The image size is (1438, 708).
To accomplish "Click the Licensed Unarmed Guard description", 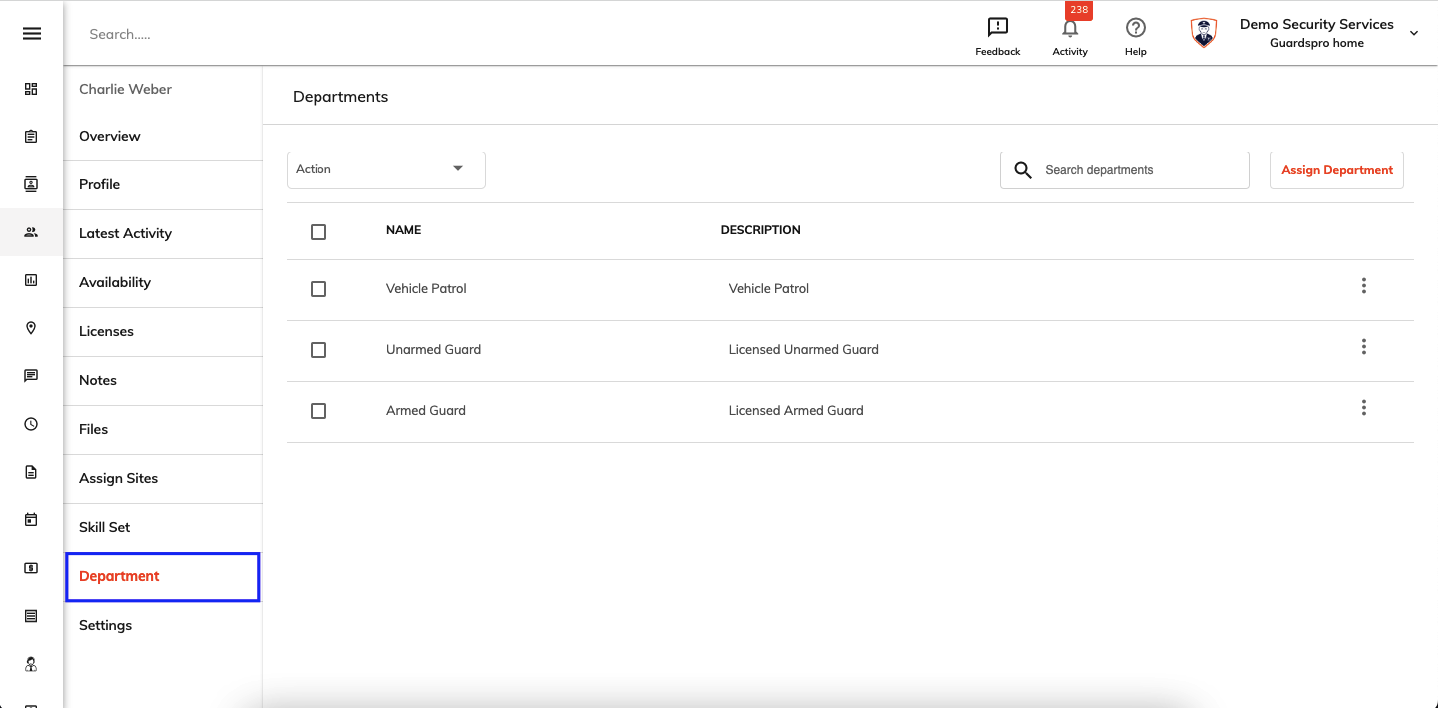I will coord(804,349).
